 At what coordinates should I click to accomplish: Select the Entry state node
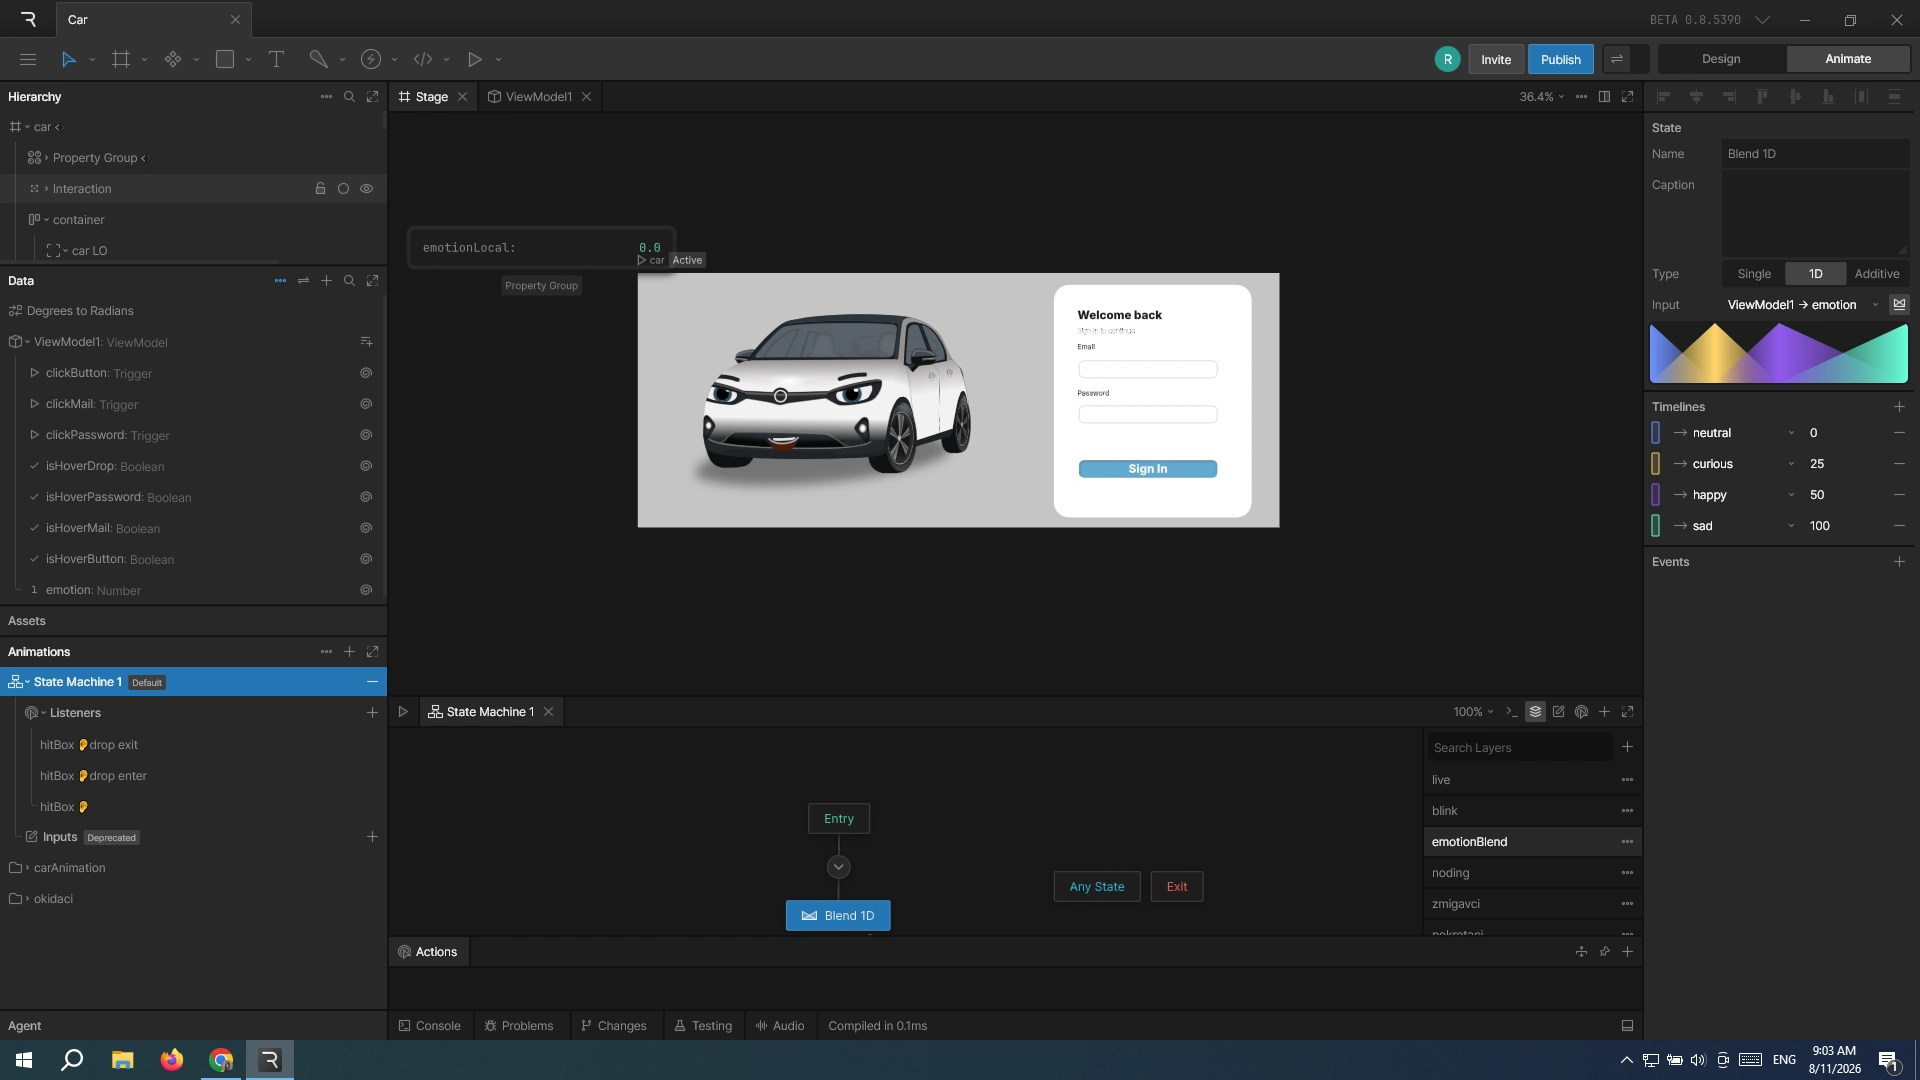(838, 819)
